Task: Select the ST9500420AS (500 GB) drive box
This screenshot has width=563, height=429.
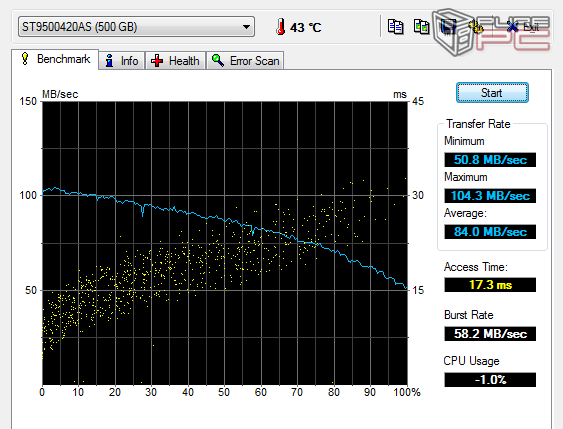Action: click(x=136, y=27)
